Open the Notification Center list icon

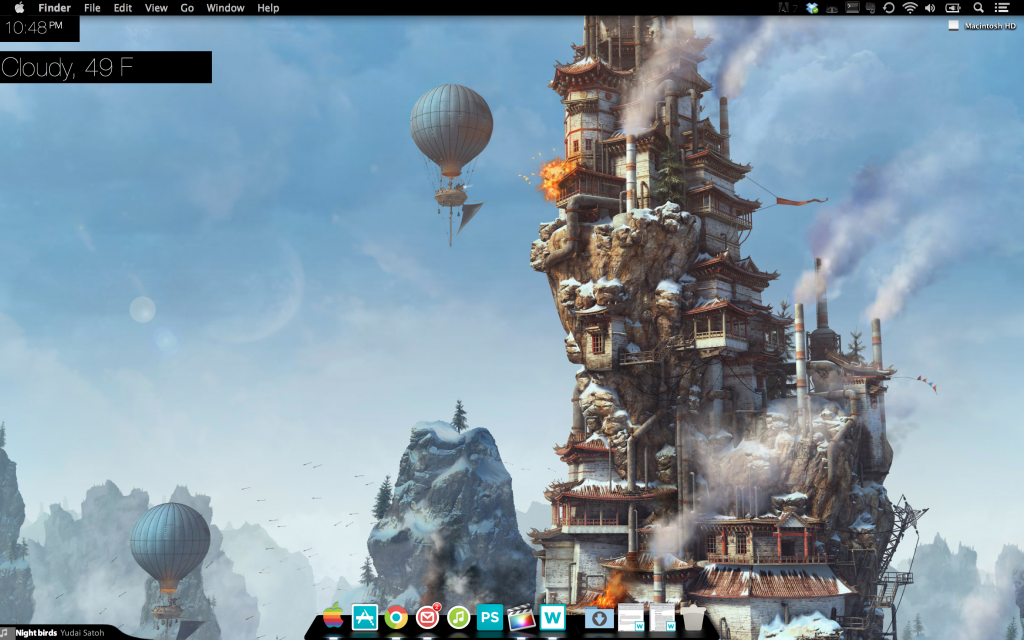point(1001,8)
